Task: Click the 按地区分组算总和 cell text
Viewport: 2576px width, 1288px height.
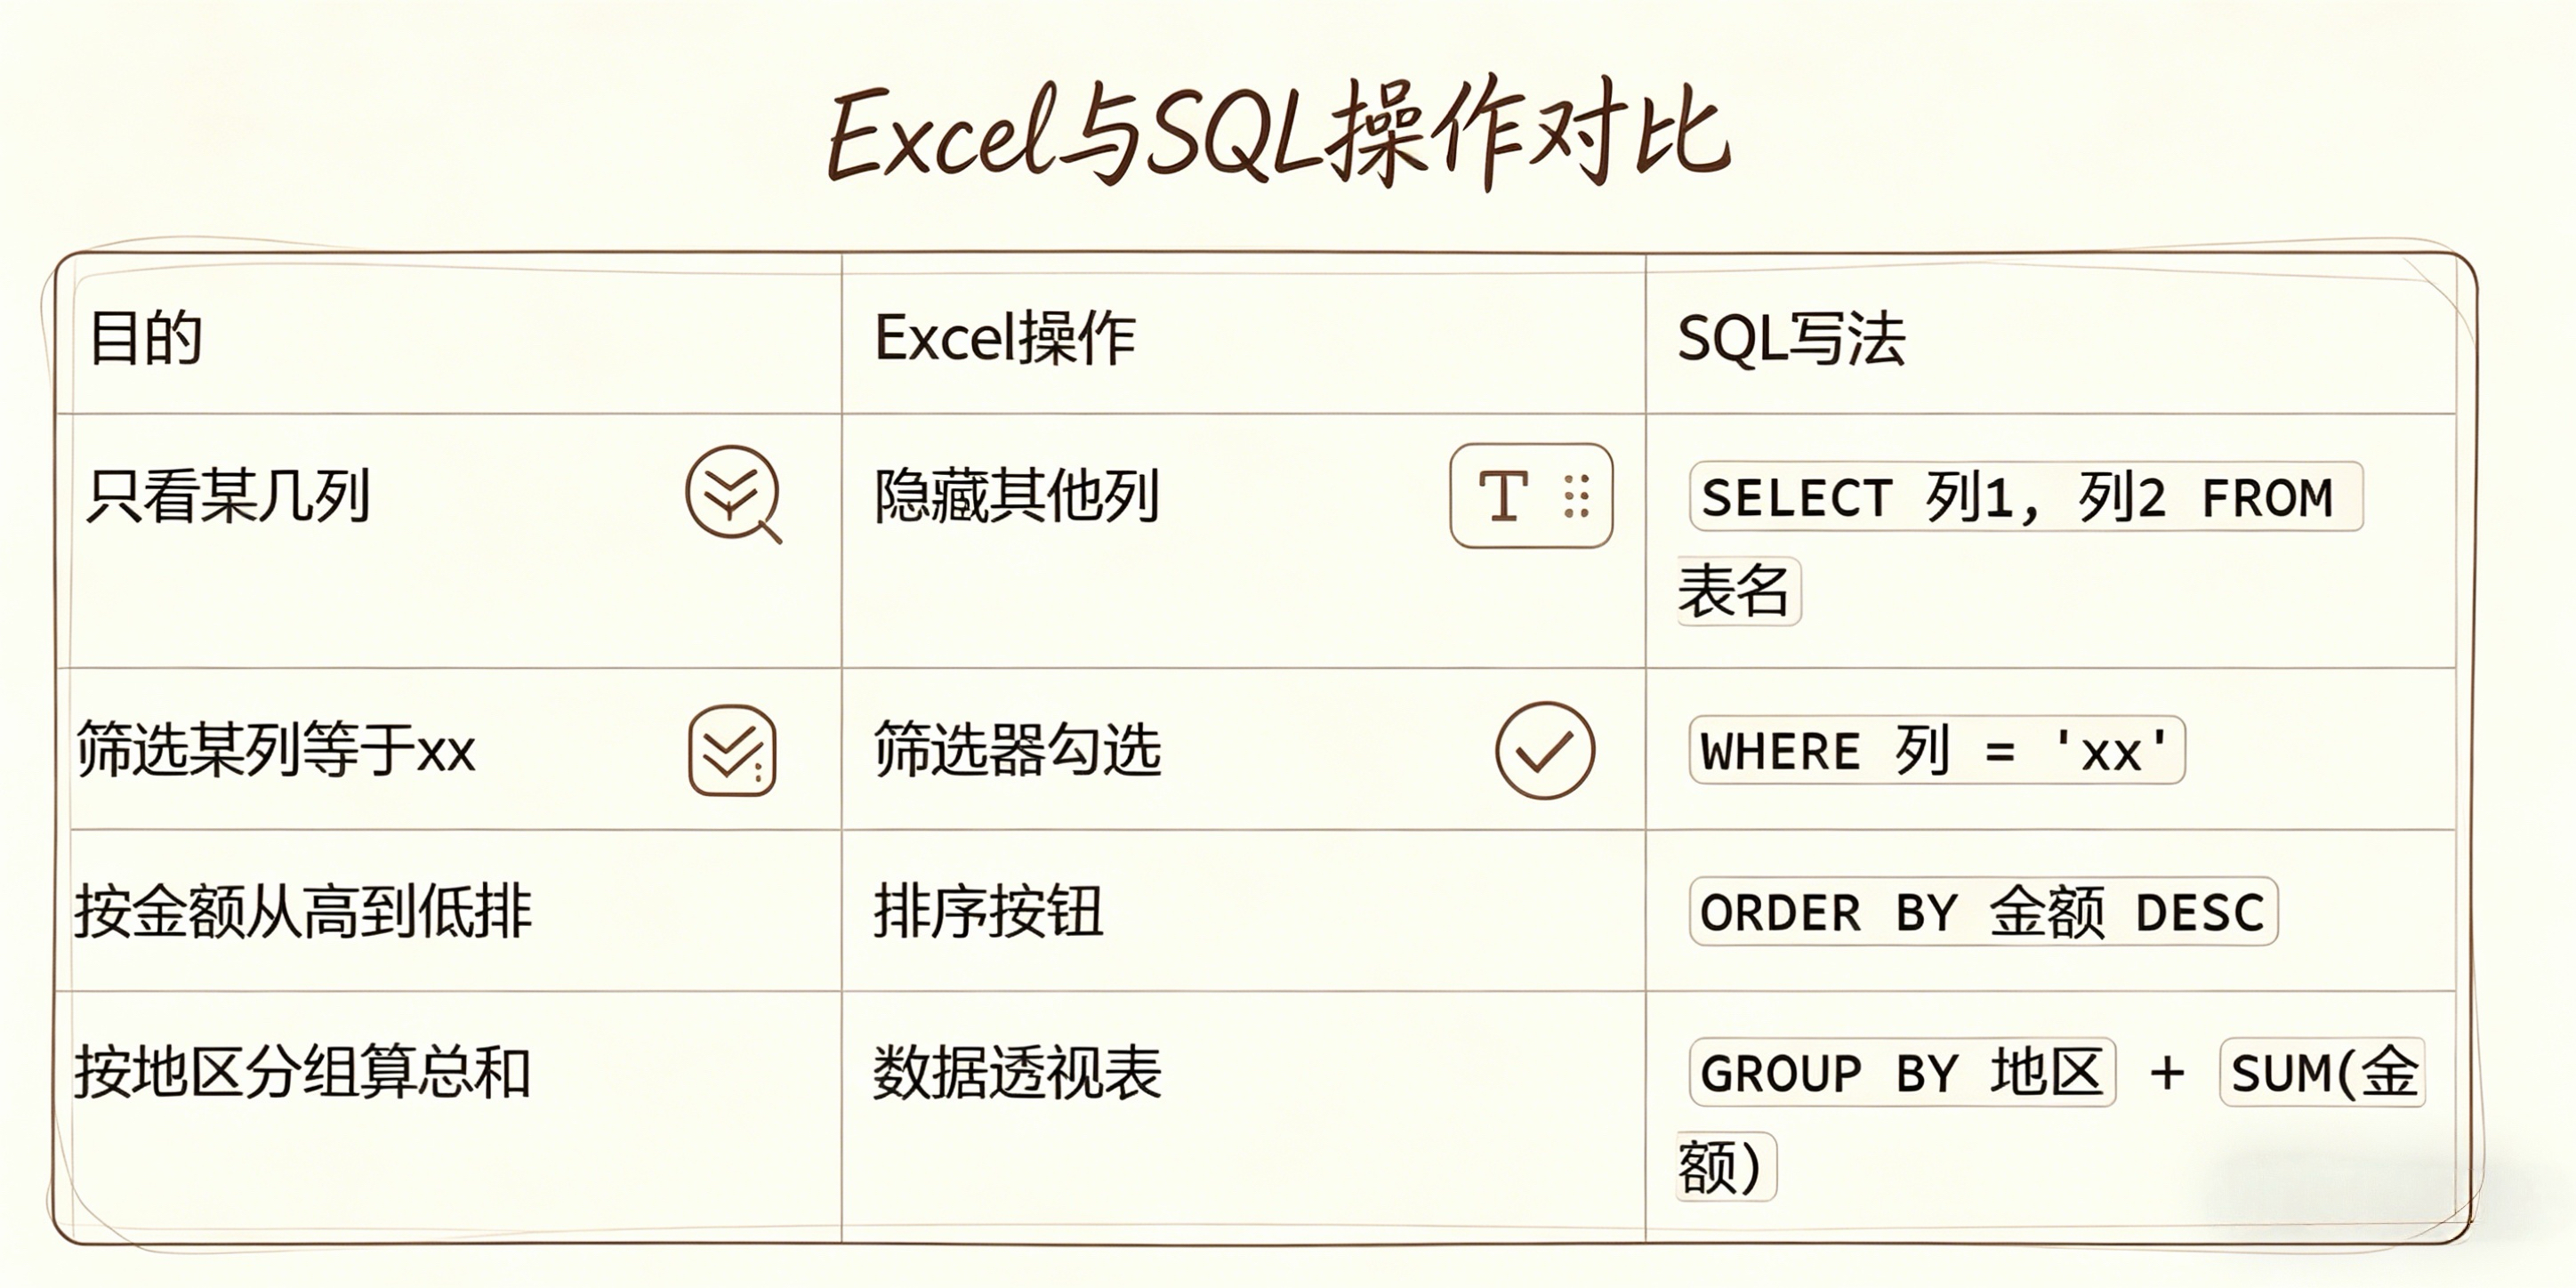Action: tap(302, 1072)
